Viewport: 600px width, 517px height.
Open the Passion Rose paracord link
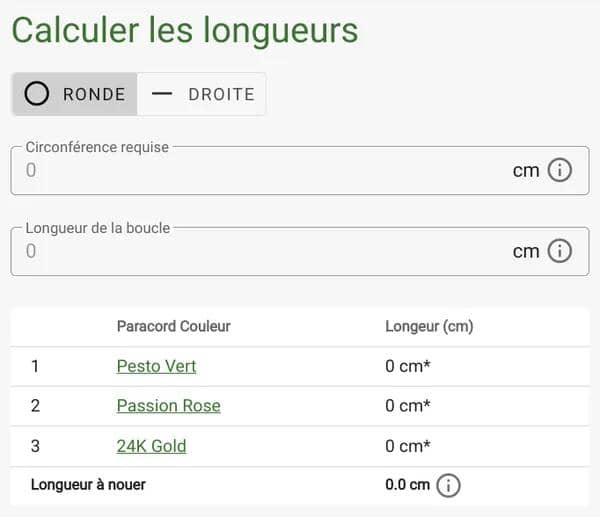pyautogui.click(x=168, y=406)
